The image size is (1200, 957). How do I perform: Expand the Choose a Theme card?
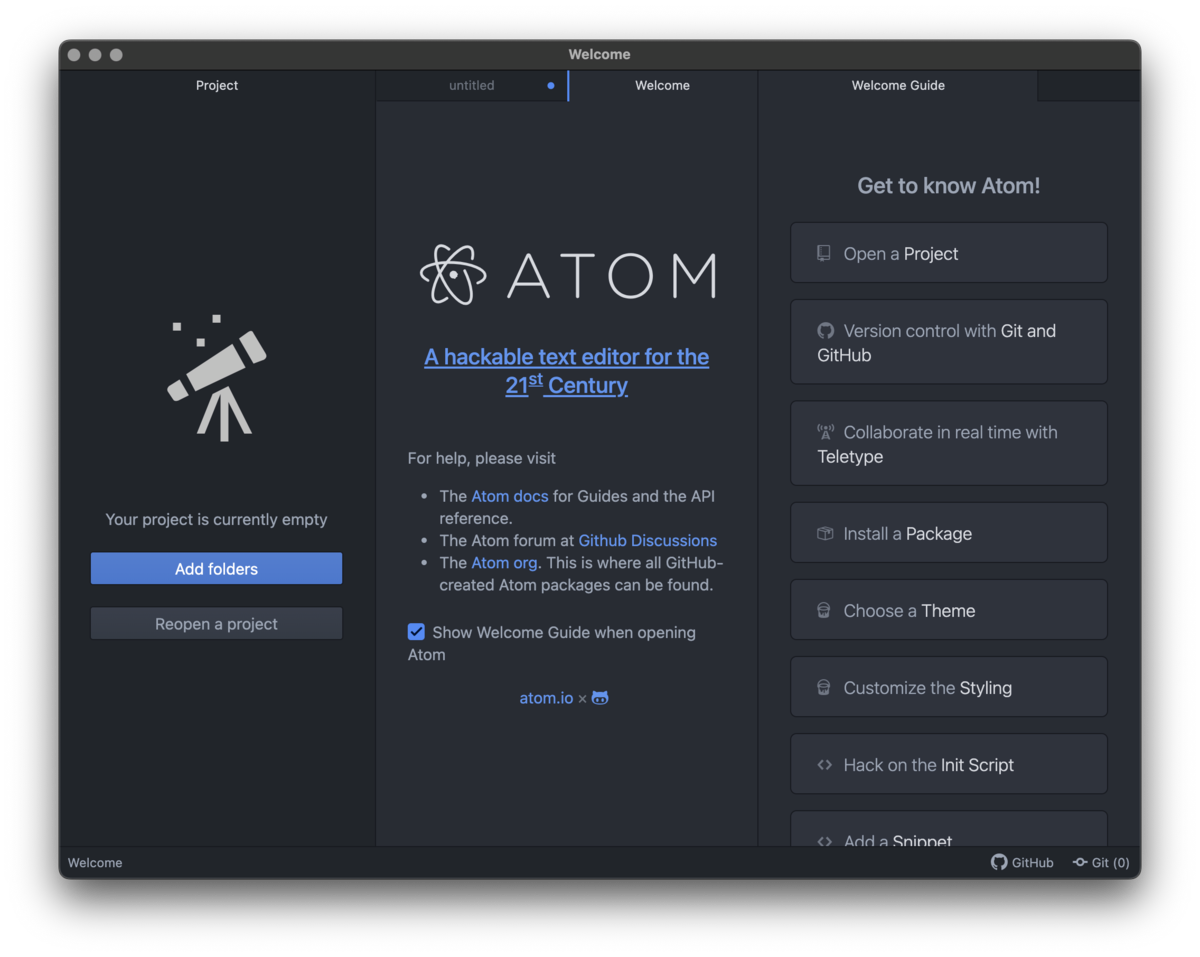click(949, 610)
